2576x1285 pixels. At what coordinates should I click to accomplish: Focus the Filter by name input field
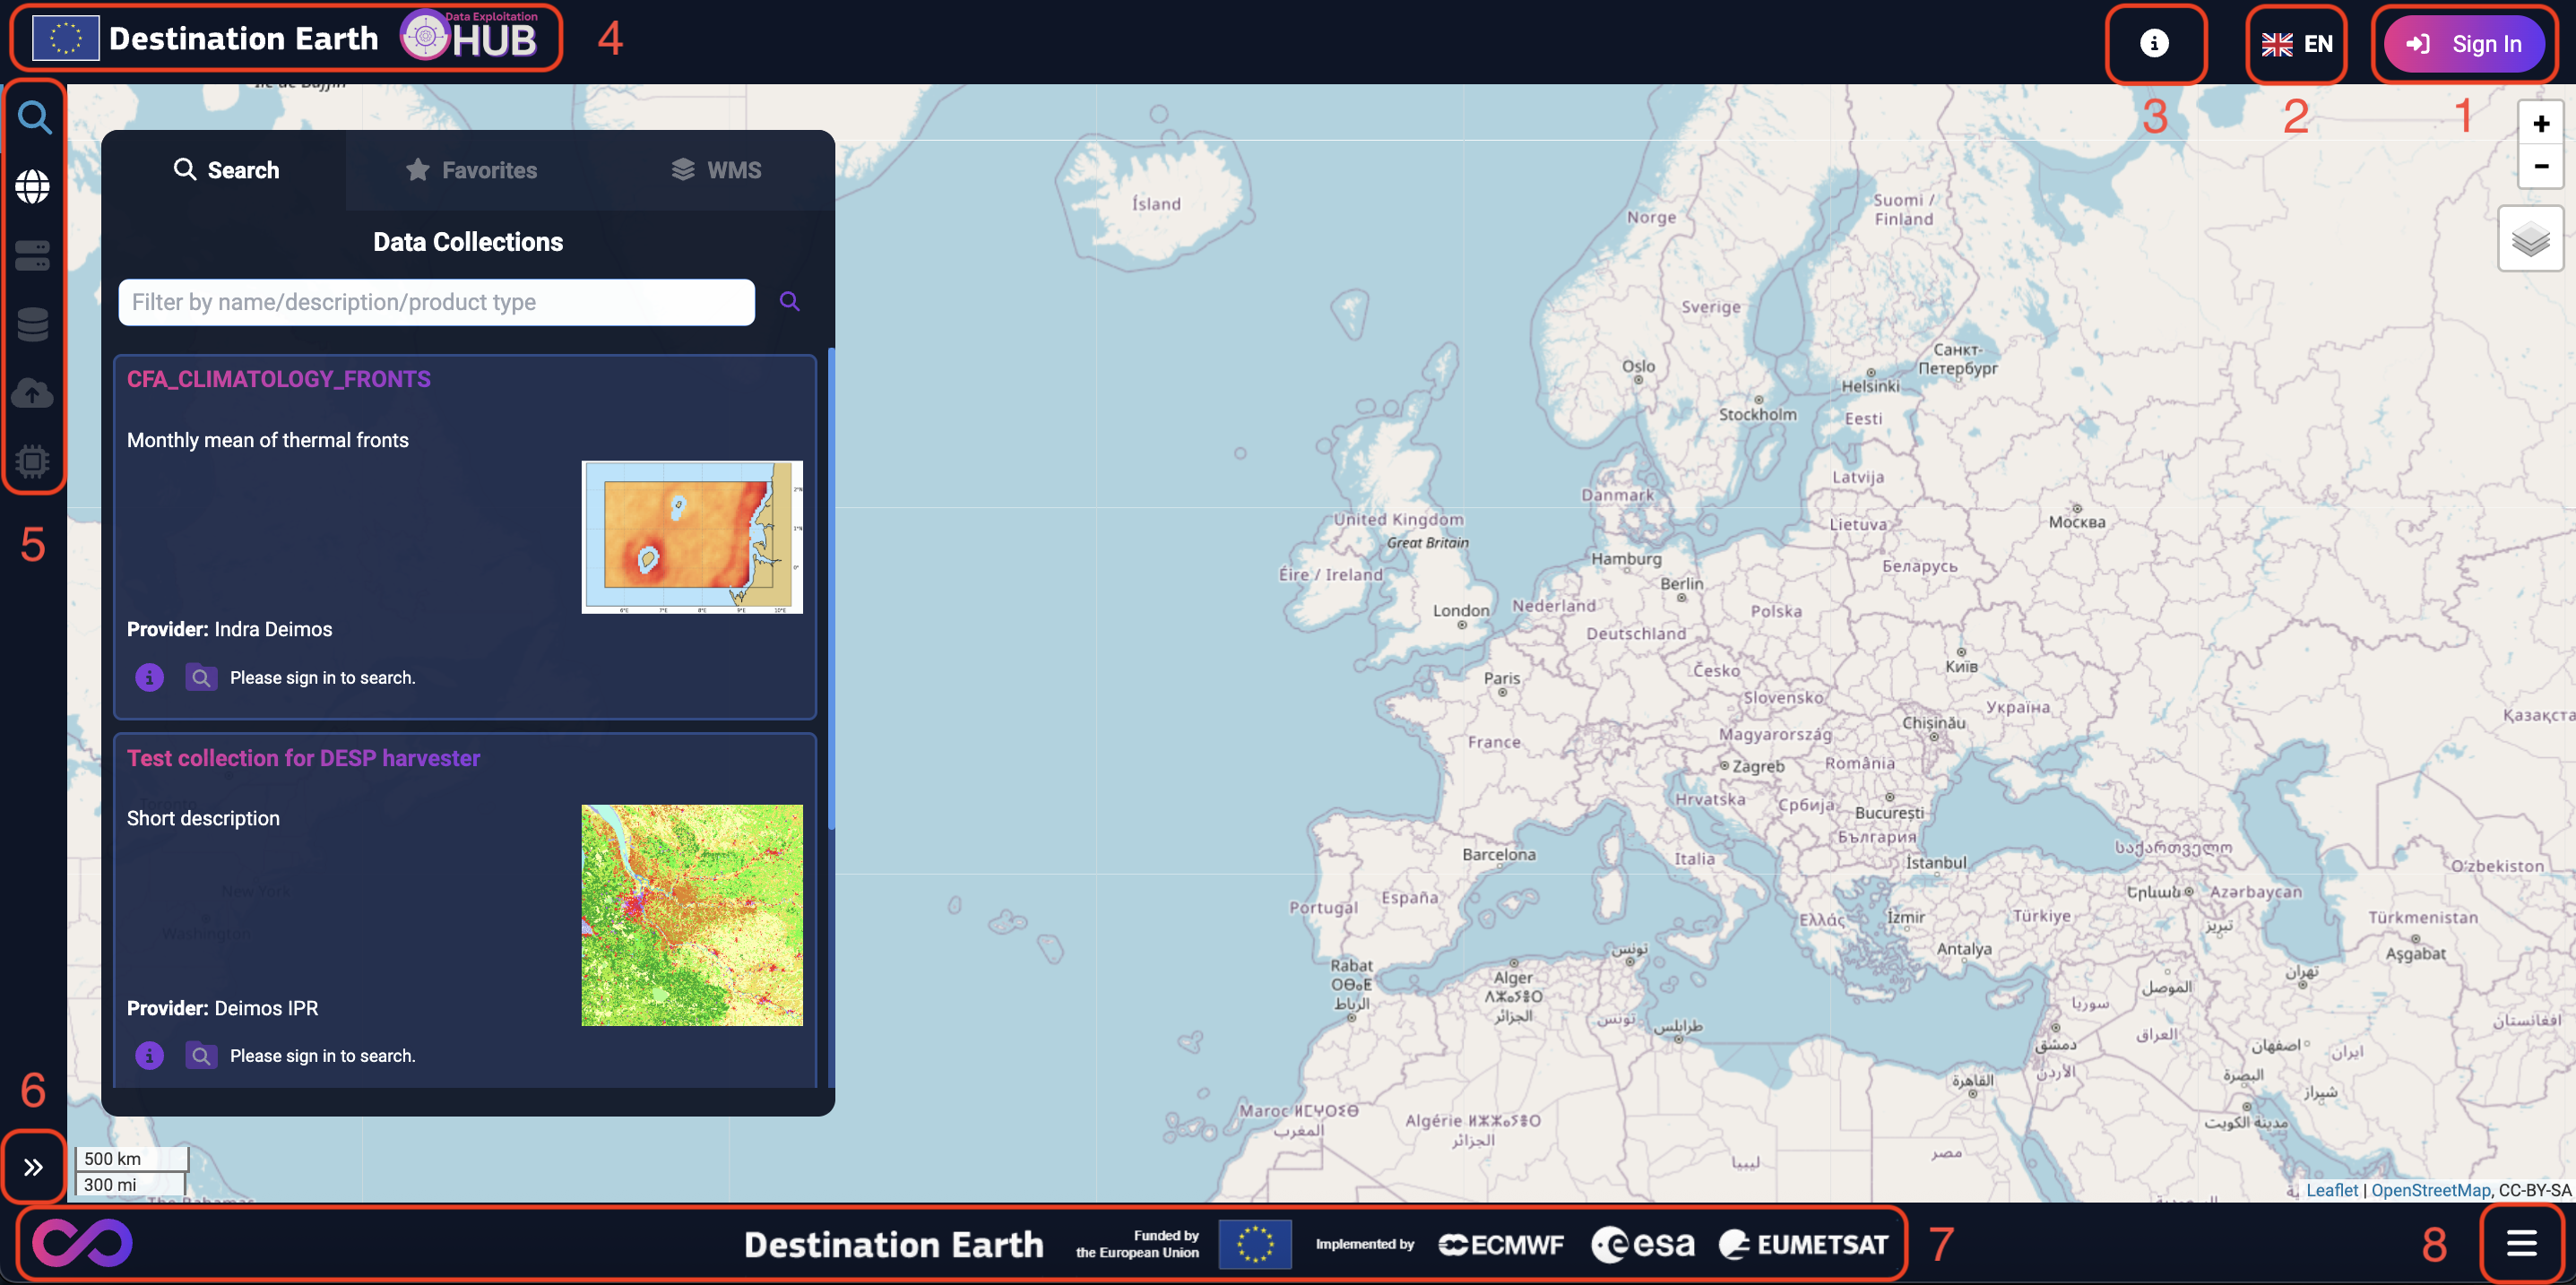pyautogui.click(x=436, y=302)
